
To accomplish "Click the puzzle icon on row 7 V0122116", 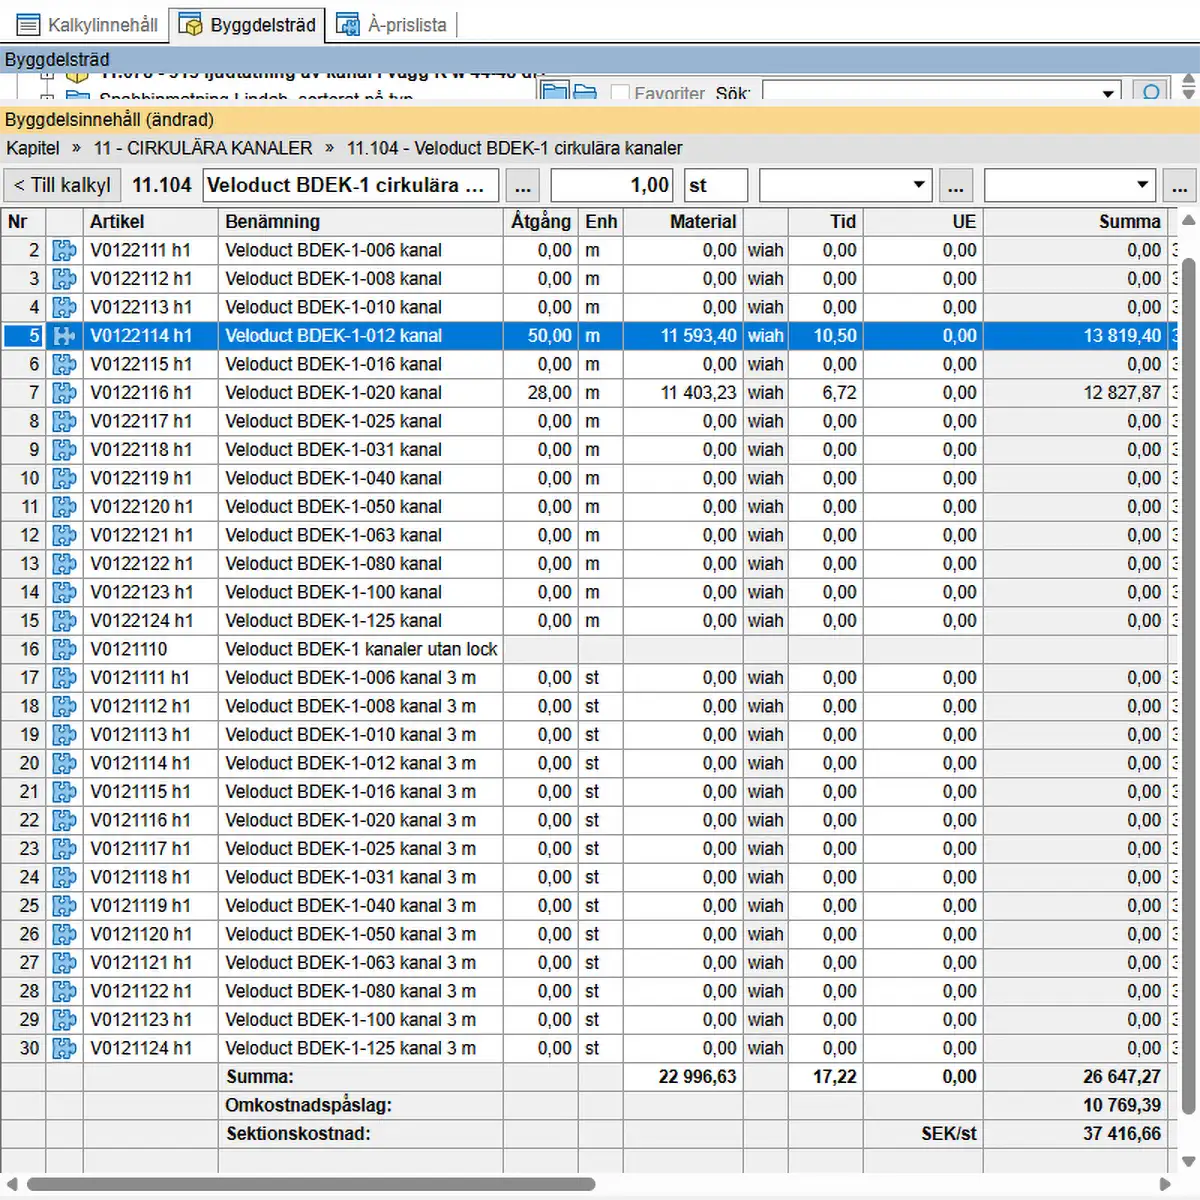I will click(x=64, y=393).
